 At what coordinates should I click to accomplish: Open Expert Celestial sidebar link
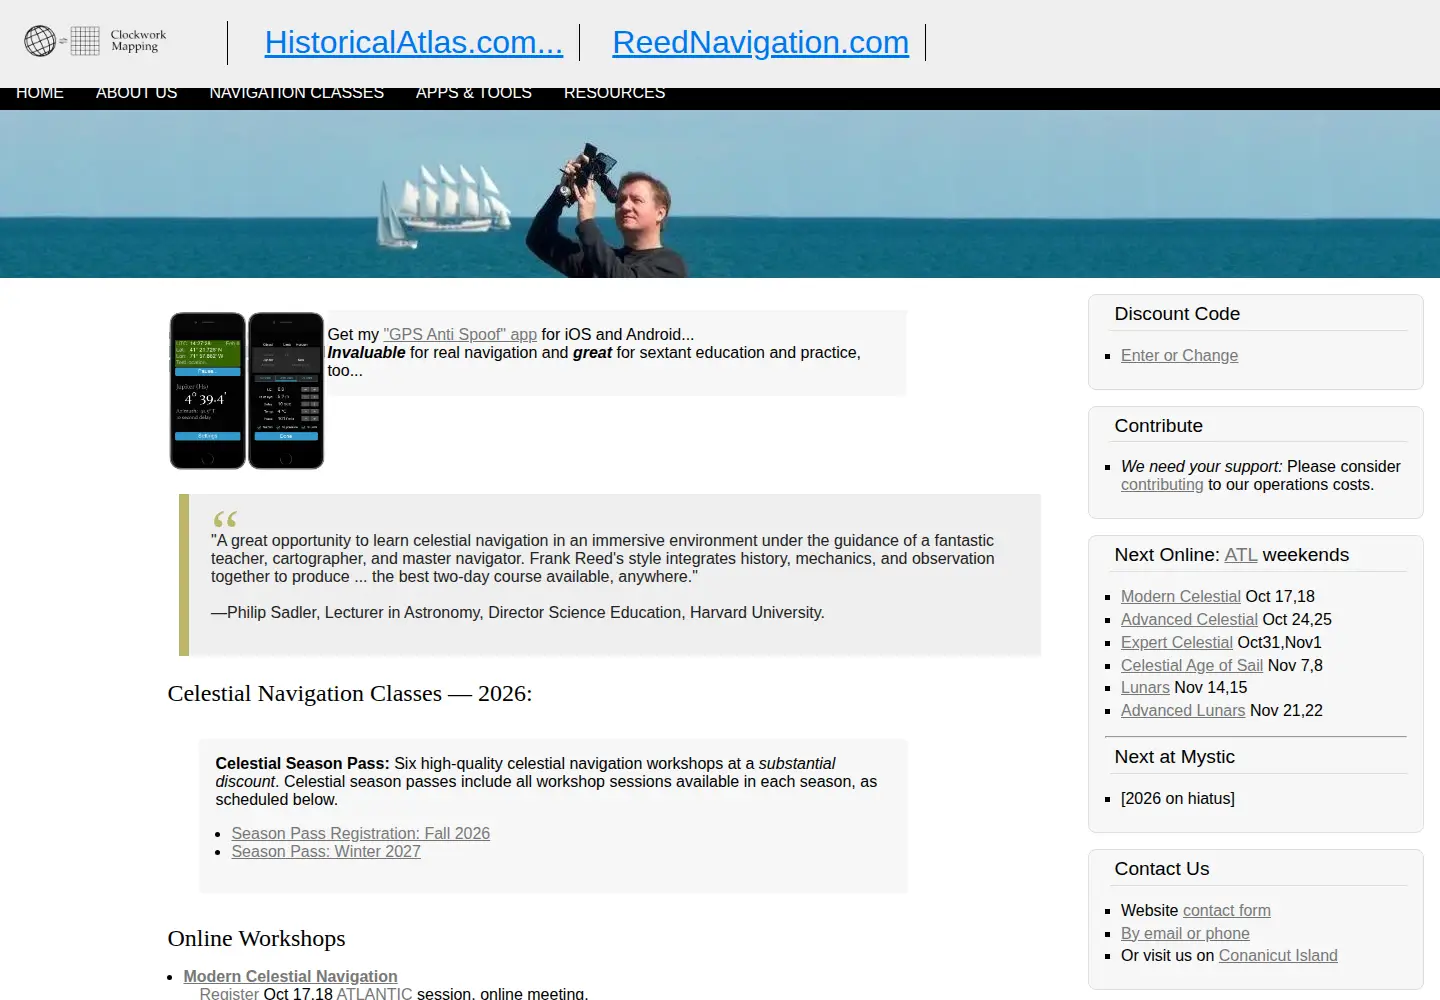(1176, 643)
